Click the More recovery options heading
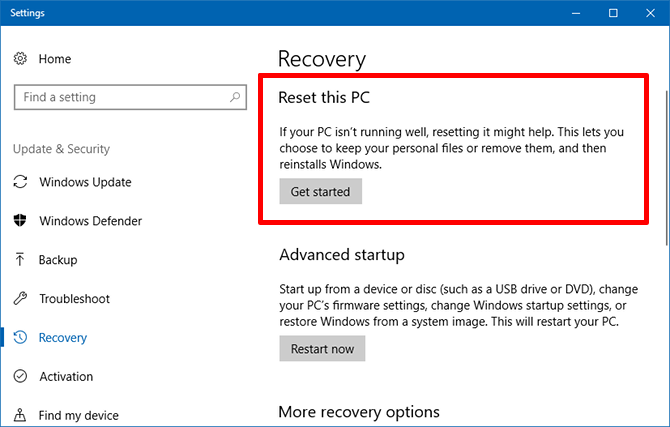This screenshot has height=427, width=670. [x=359, y=412]
